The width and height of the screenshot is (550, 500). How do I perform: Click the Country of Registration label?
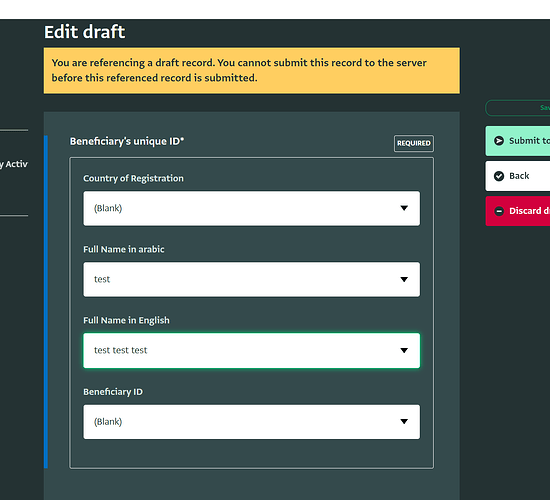tap(133, 178)
